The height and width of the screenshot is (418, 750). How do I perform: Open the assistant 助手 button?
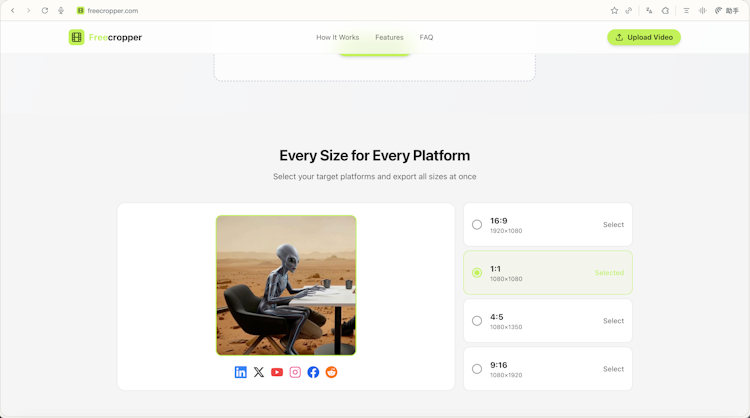(x=727, y=11)
